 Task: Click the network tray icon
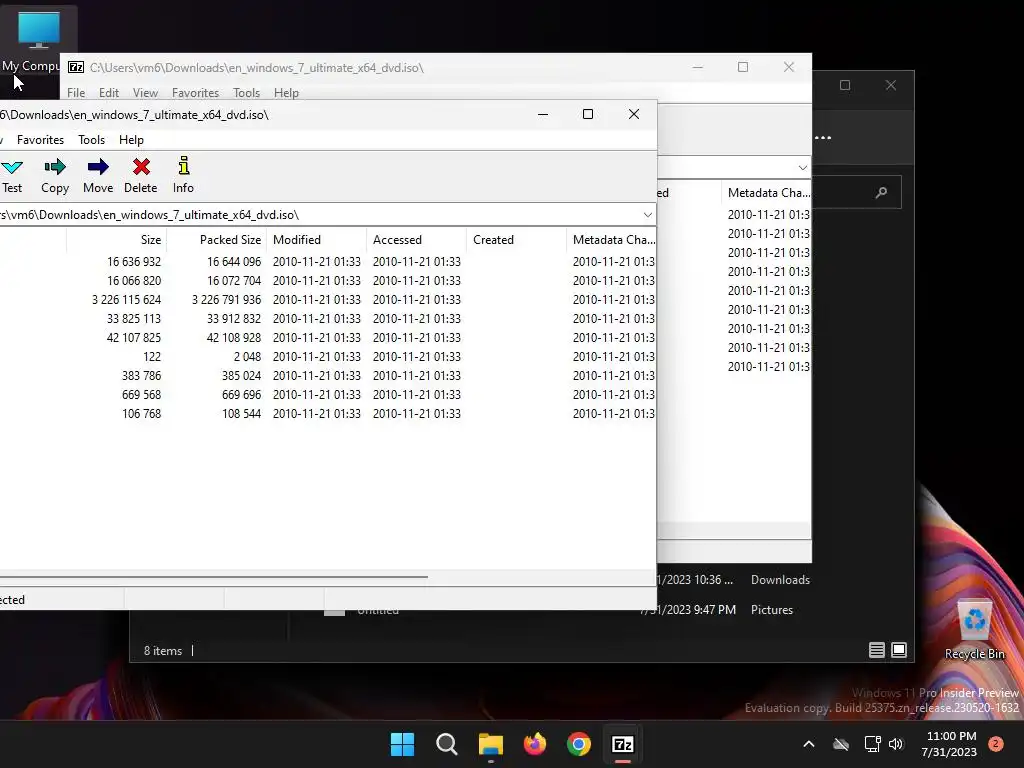872,744
